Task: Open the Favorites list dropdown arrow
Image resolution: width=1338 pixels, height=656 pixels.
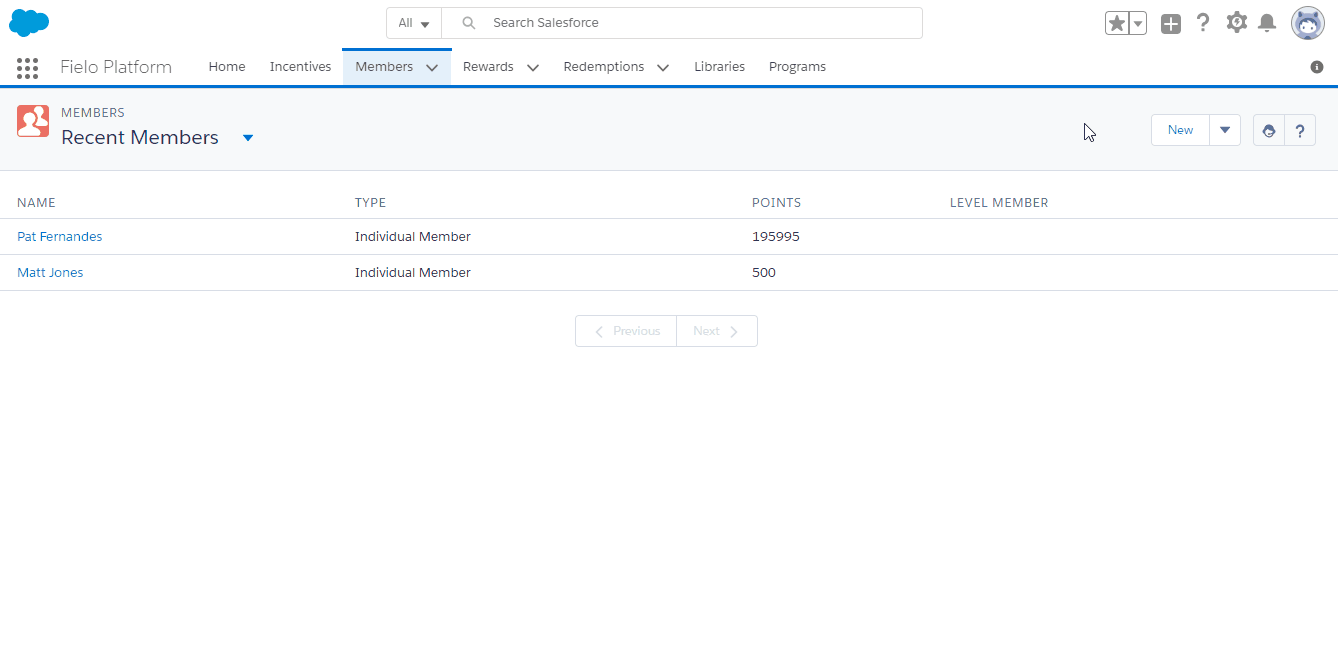Action: [x=1137, y=23]
